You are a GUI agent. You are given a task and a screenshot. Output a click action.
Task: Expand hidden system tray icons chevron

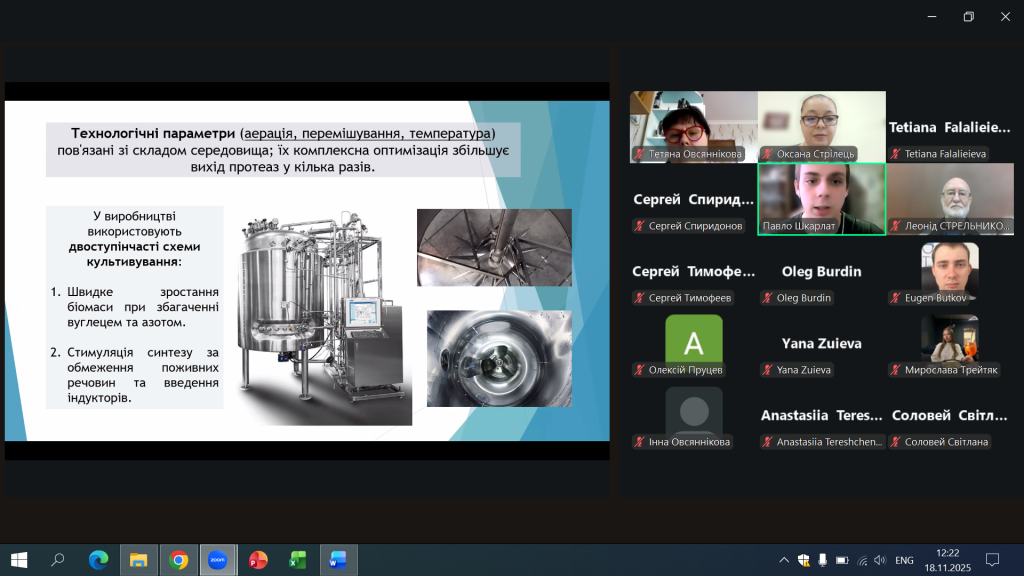pos(783,560)
